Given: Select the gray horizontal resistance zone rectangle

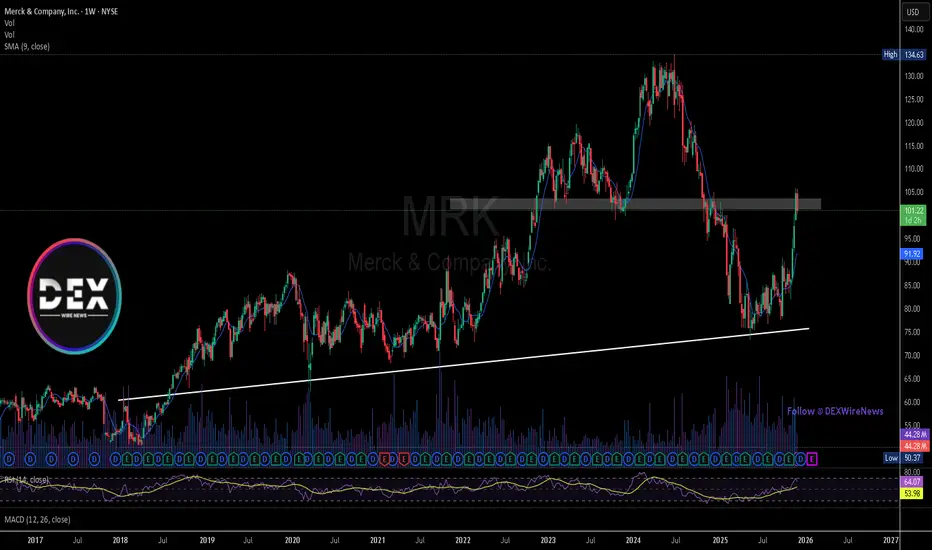Looking at the screenshot, I should coord(635,204).
